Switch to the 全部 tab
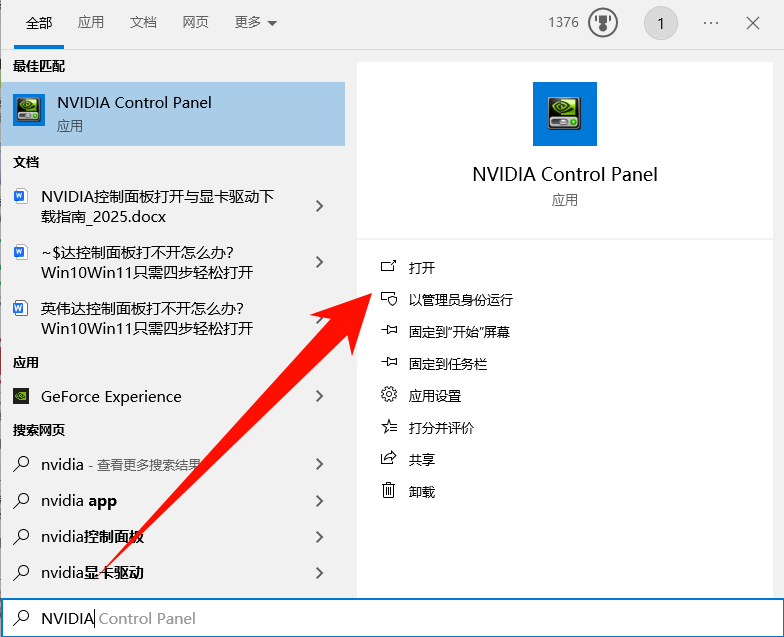Screen dimensions: 784x637 tap(39, 23)
